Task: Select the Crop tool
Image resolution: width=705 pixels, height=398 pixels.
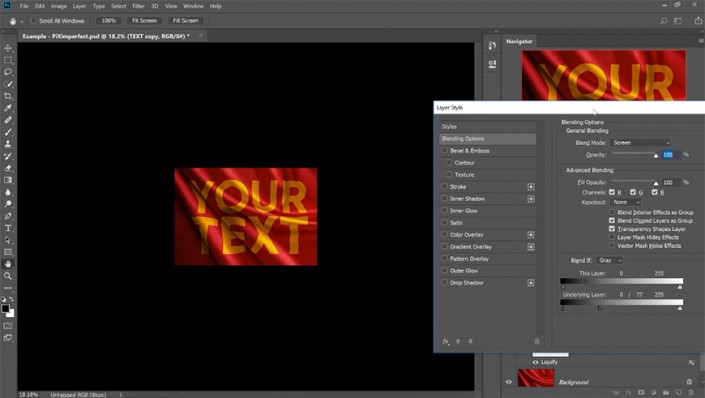Action: click(x=8, y=96)
